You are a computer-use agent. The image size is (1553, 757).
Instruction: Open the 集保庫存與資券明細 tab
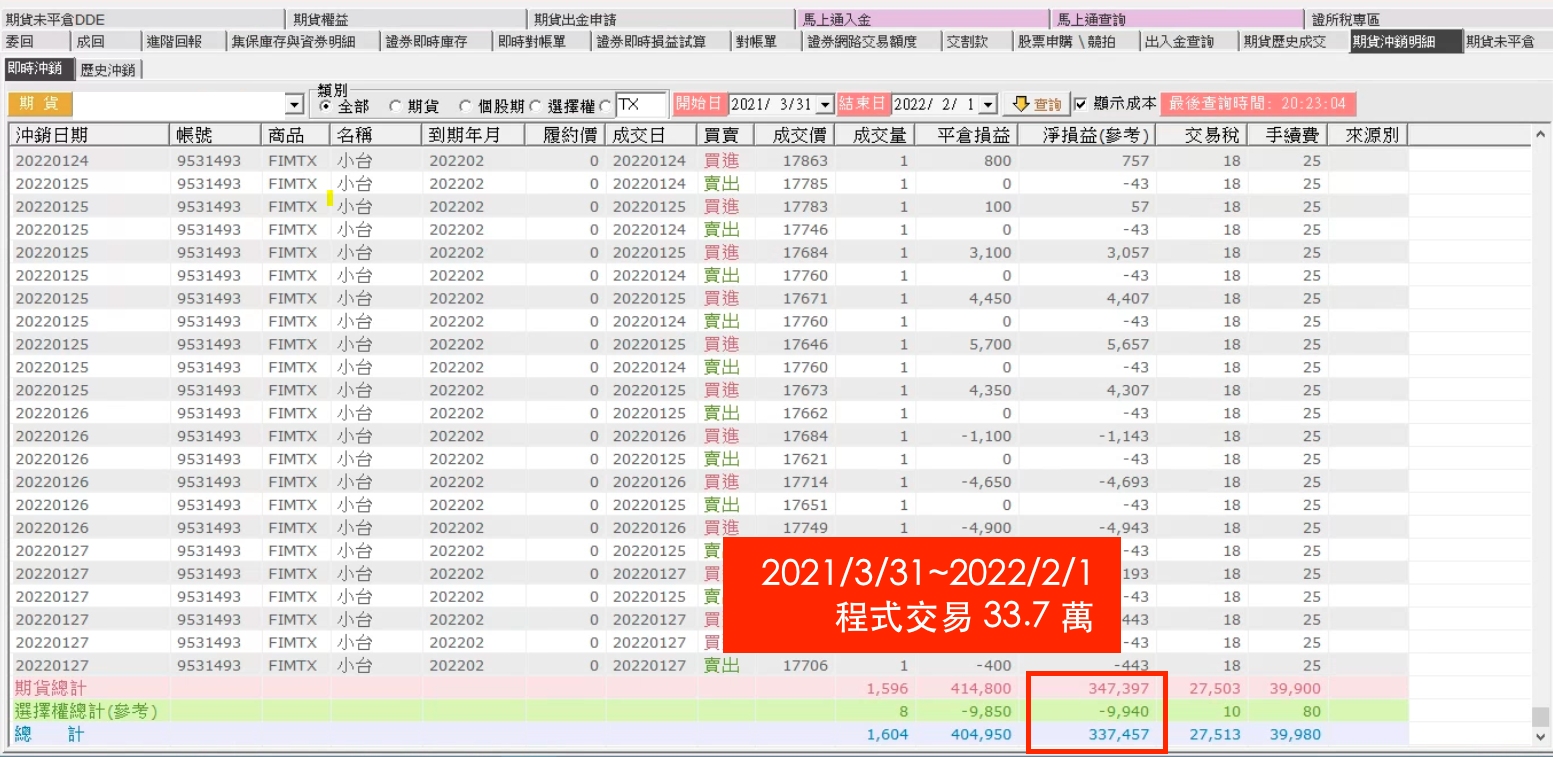(x=304, y=41)
